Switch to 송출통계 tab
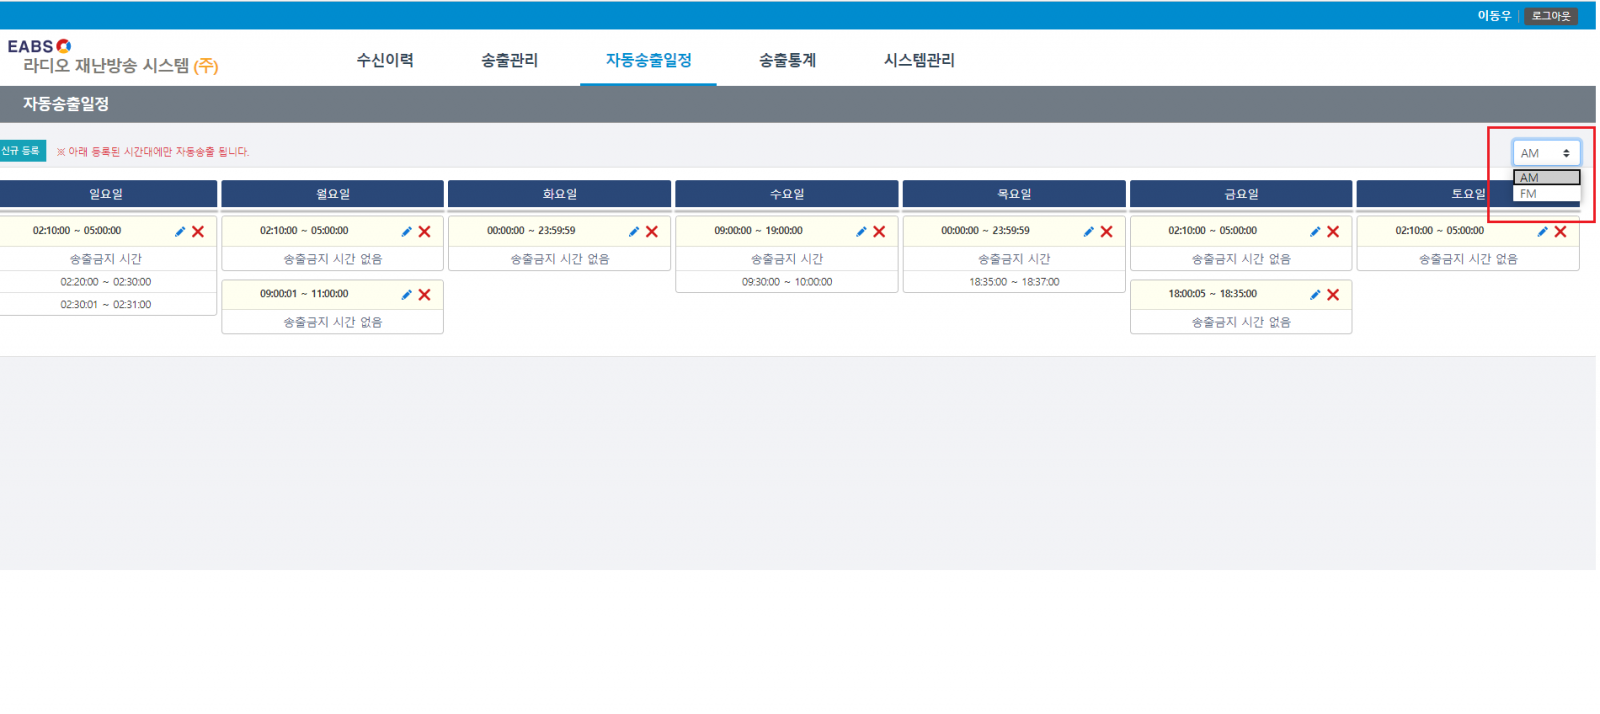This screenshot has height=714, width=1600. [x=787, y=60]
